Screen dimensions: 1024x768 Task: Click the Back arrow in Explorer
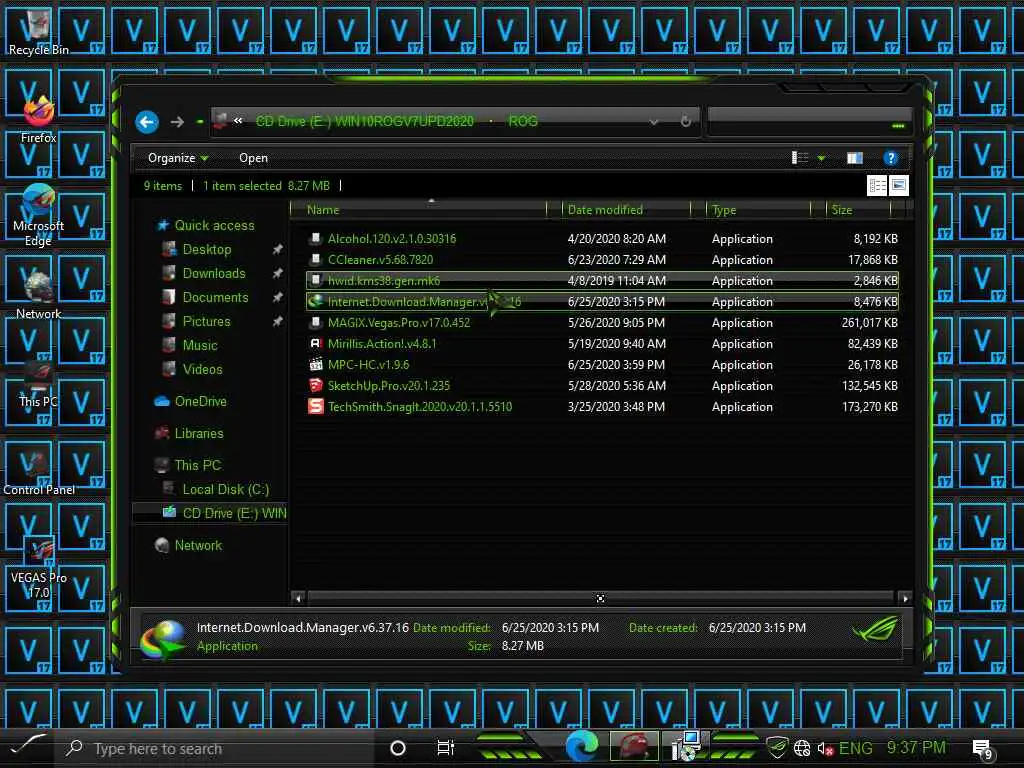(147, 122)
